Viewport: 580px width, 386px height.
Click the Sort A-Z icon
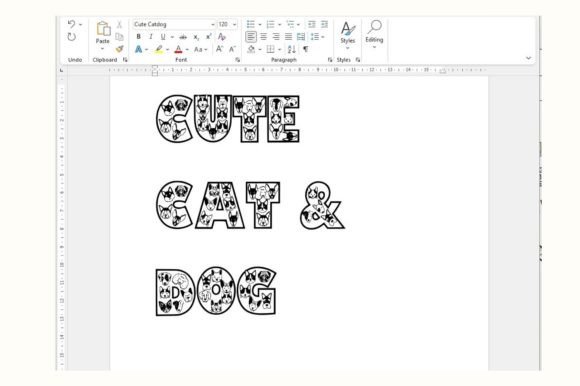tap(292, 49)
